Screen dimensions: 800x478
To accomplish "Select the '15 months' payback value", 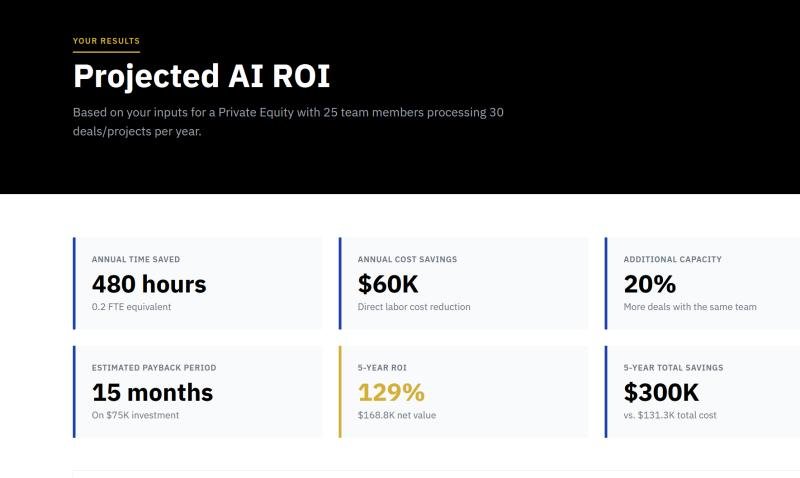I will (x=152, y=392).
